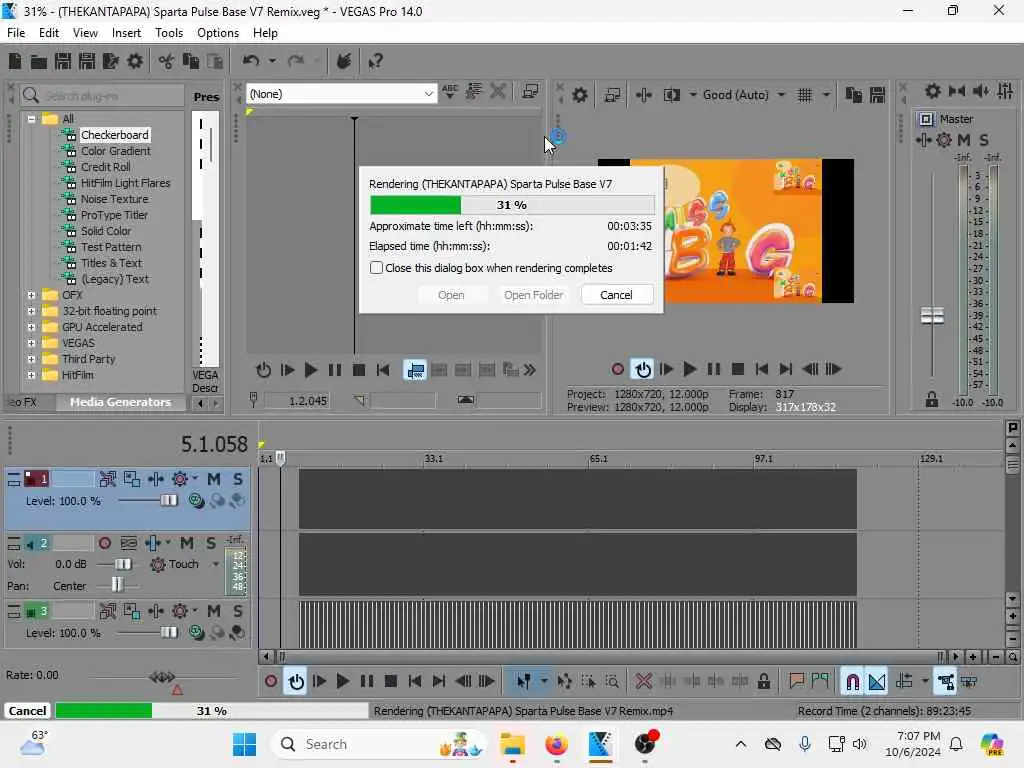Open Touch automation mode dropdown on track 2
Image resolution: width=1024 pixels, height=768 pixels.
(x=216, y=564)
